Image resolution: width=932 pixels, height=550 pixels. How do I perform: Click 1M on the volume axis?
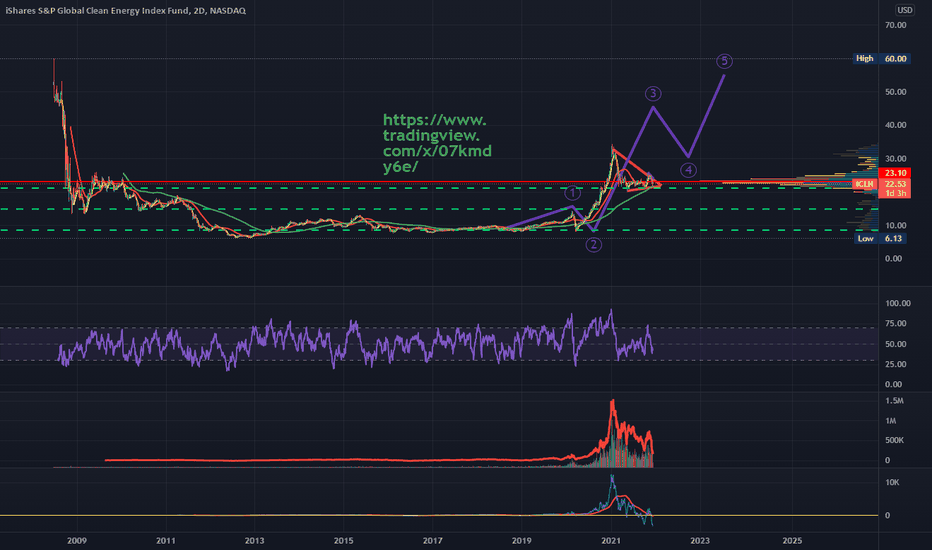pyautogui.click(x=890, y=421)
